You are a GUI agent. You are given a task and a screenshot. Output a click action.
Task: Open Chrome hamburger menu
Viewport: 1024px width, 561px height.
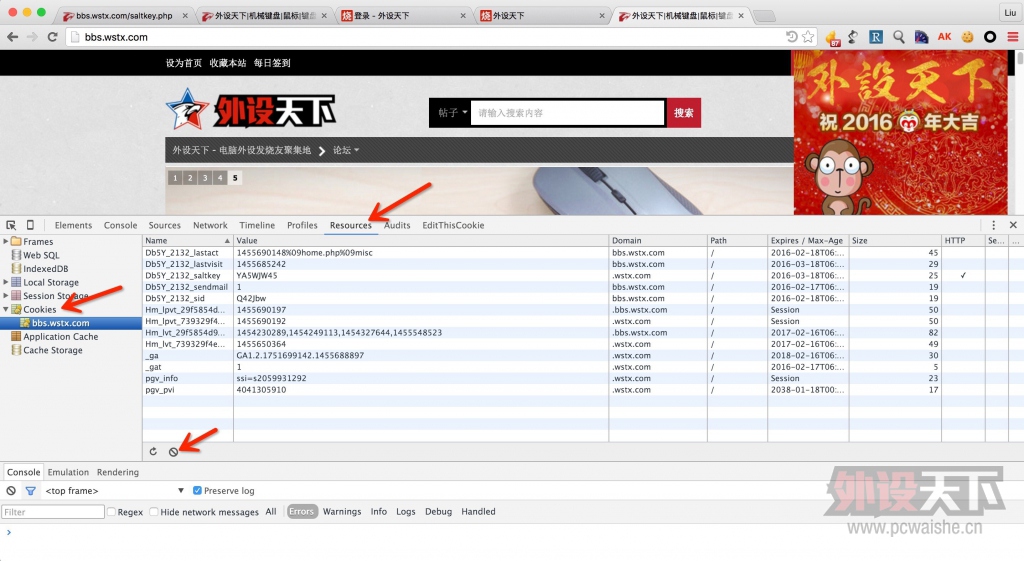pos(1012,37)
